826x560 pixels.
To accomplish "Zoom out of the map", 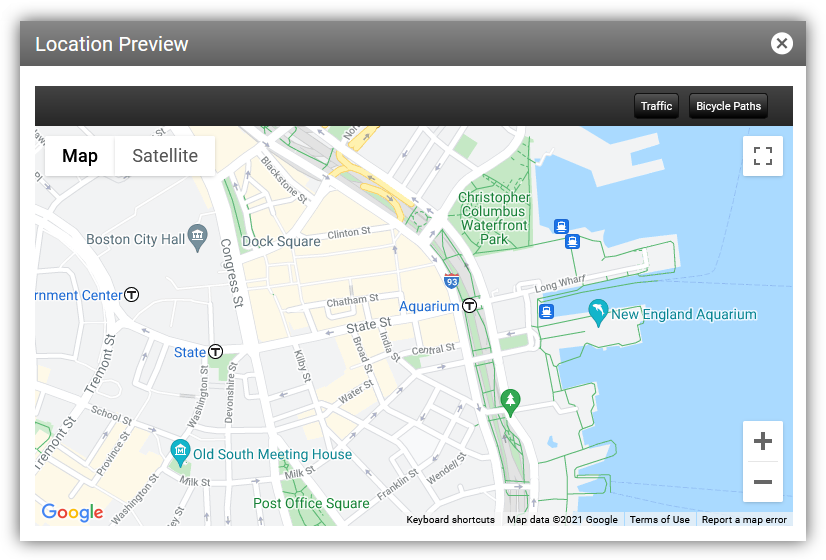I will 763,482.
